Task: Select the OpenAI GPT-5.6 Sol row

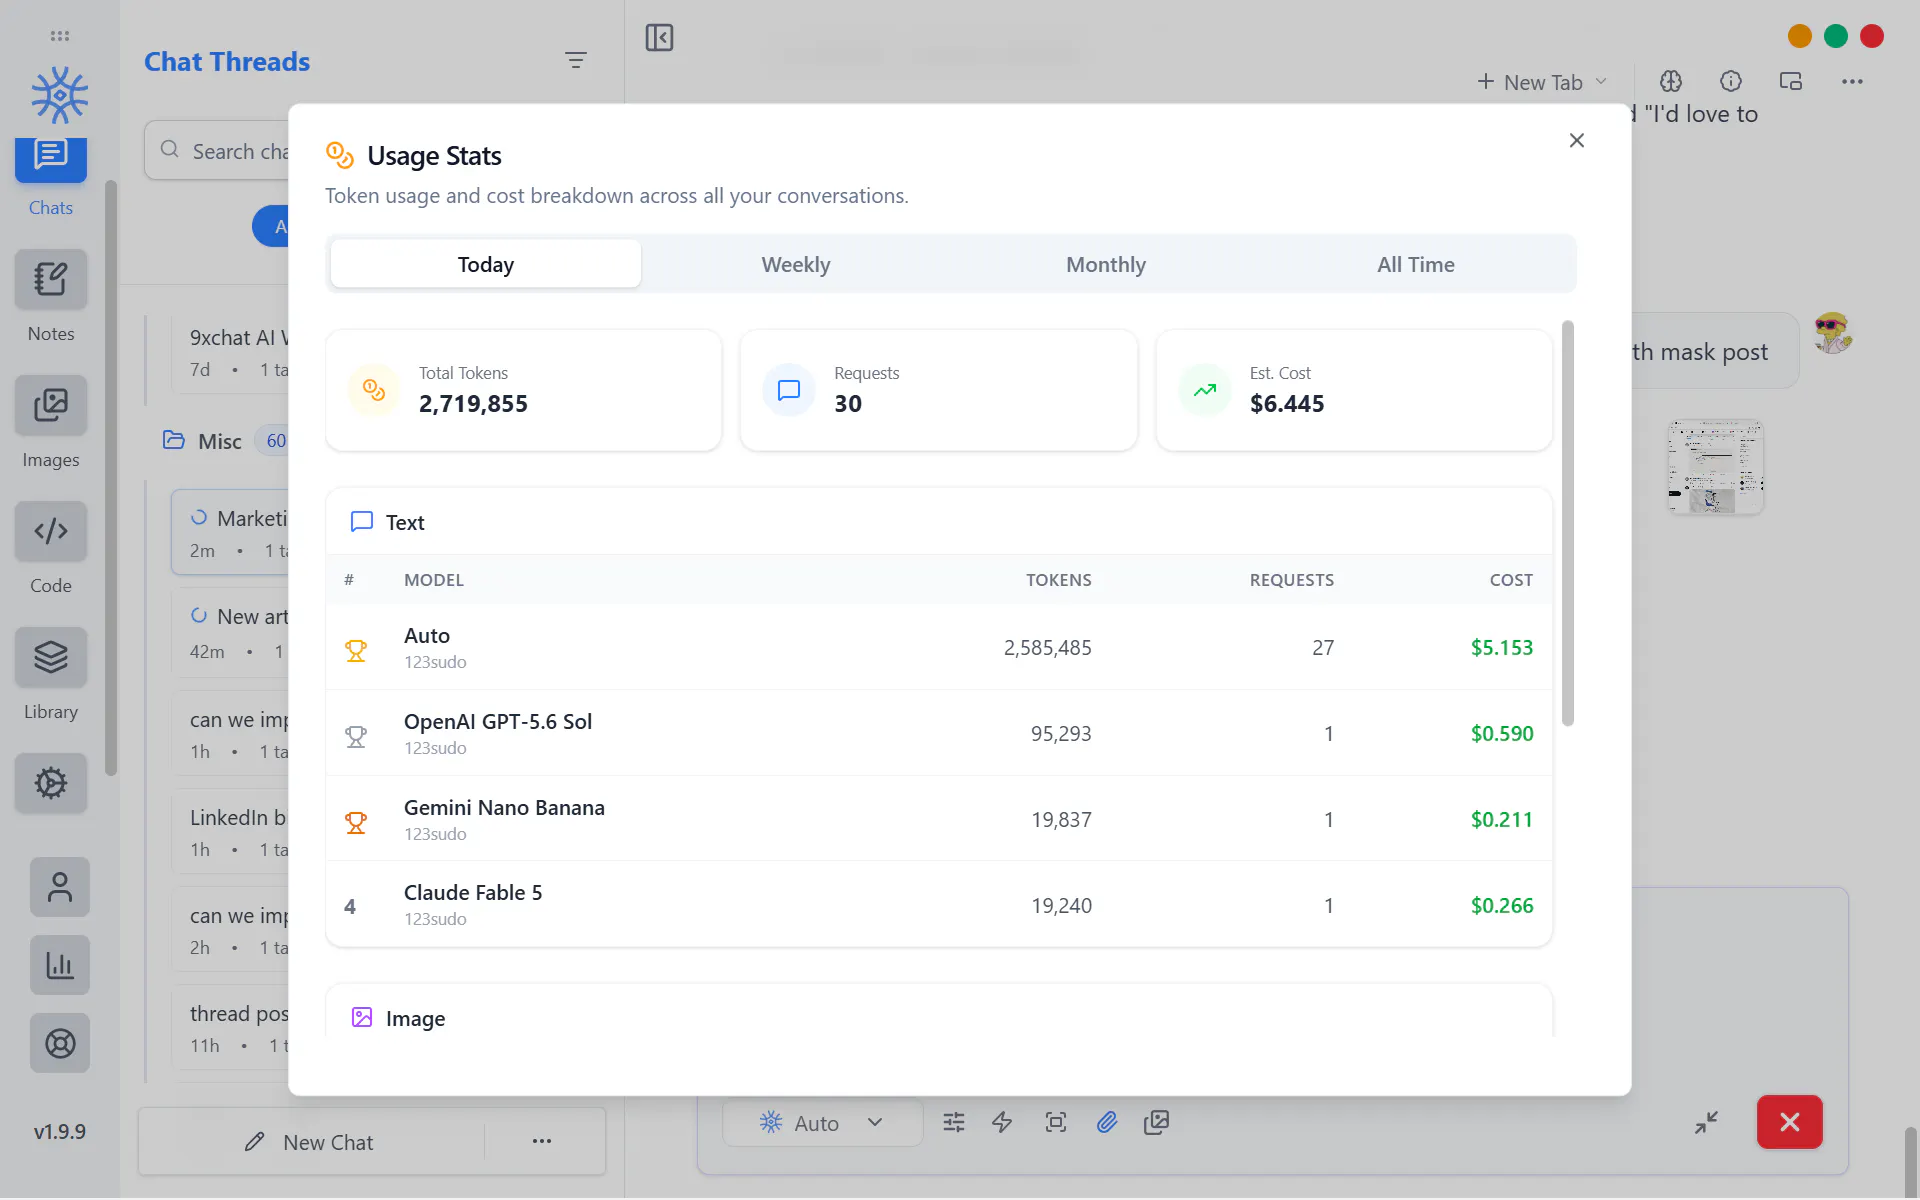Action: 939,733
